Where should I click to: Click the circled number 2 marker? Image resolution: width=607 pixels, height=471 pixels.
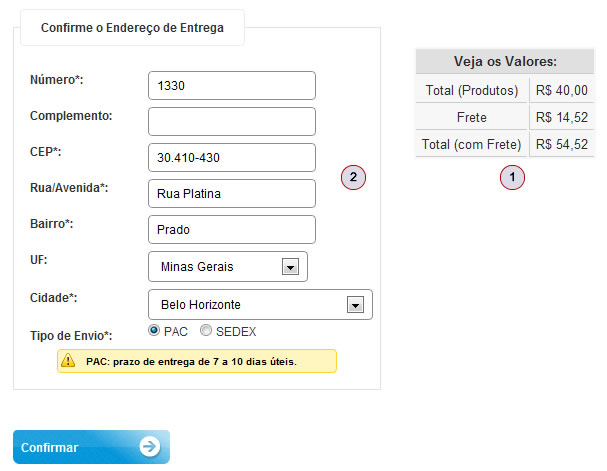[353, 178]
